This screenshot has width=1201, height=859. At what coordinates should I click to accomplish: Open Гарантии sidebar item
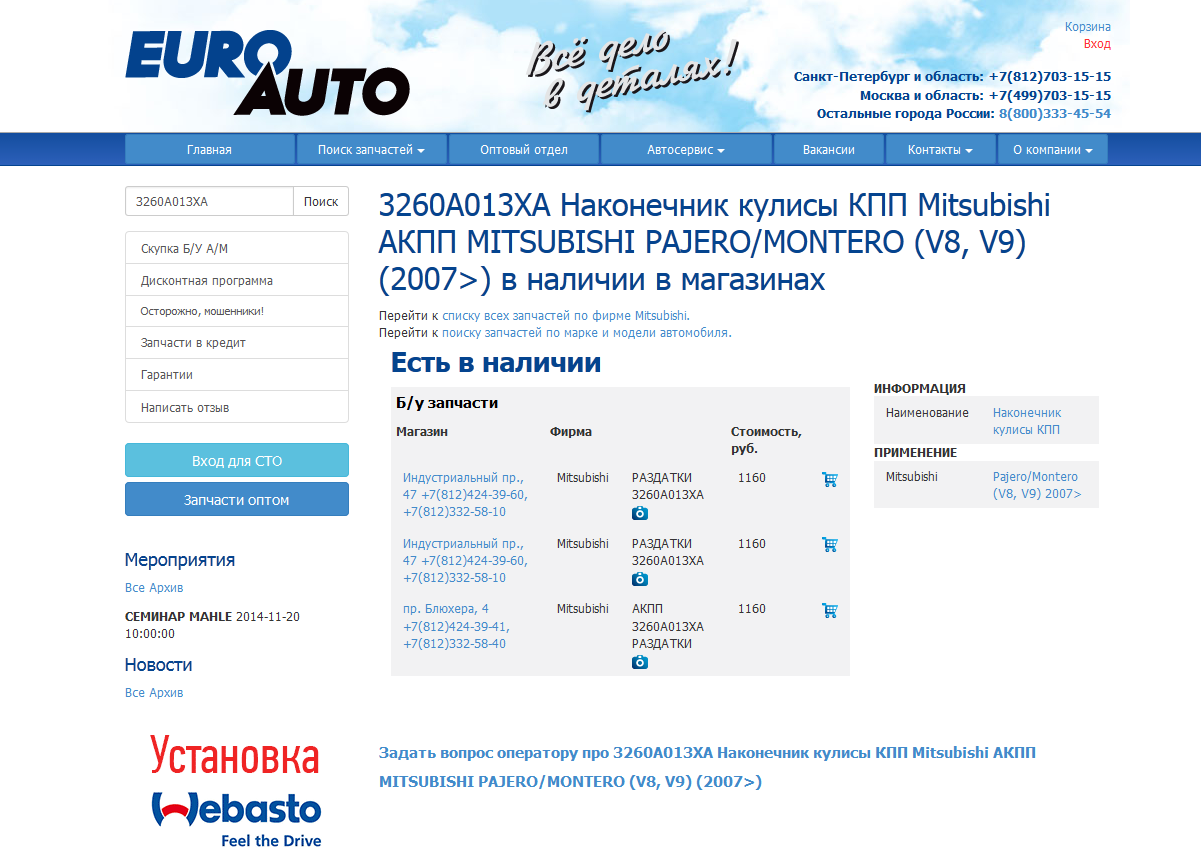tap(237, 375)
